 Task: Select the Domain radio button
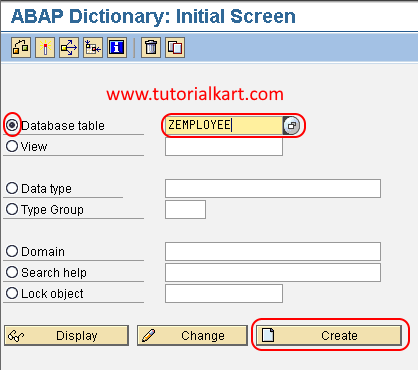tap(12, 251)
